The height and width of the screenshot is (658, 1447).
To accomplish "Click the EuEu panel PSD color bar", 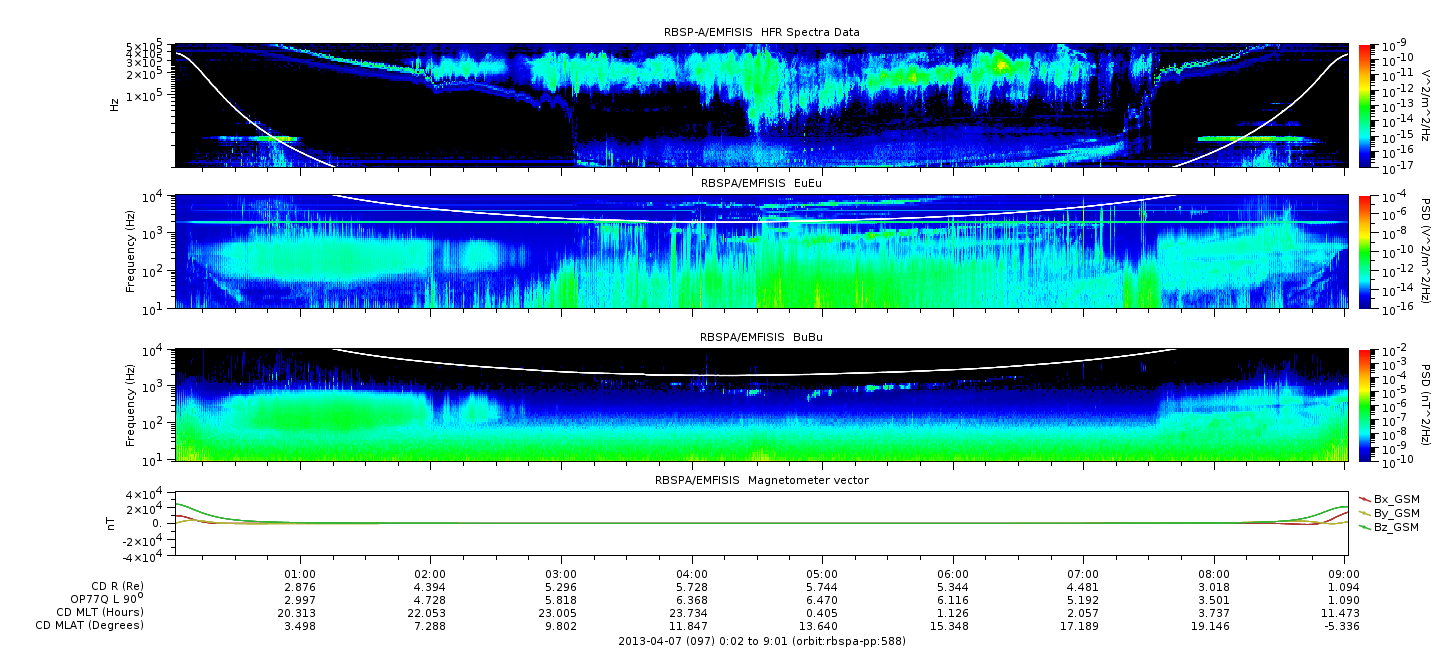I will pos(1364,252).
